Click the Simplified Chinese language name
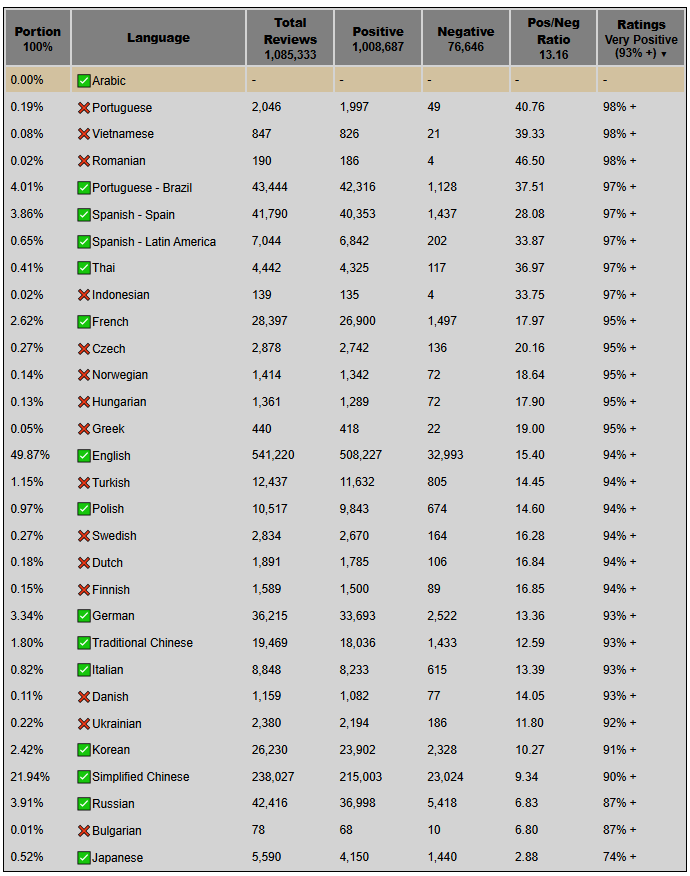Screen dimensions: 690x876 [x=141, y=777]
